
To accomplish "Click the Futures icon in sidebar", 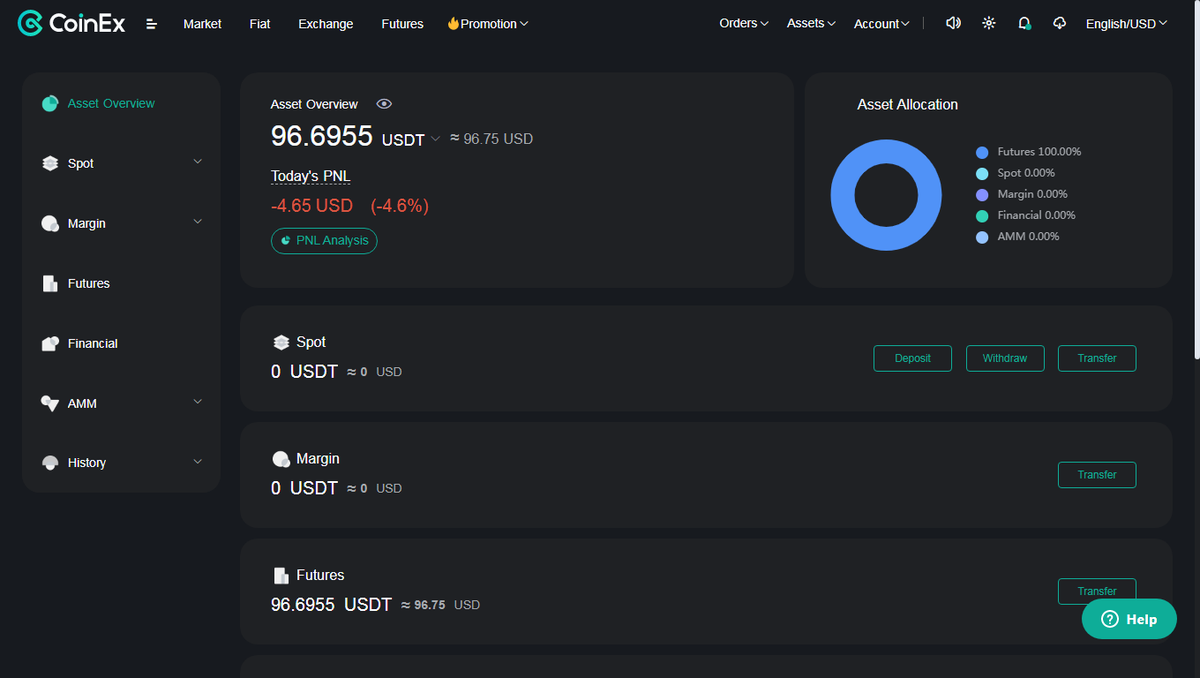I will (50, 283).
